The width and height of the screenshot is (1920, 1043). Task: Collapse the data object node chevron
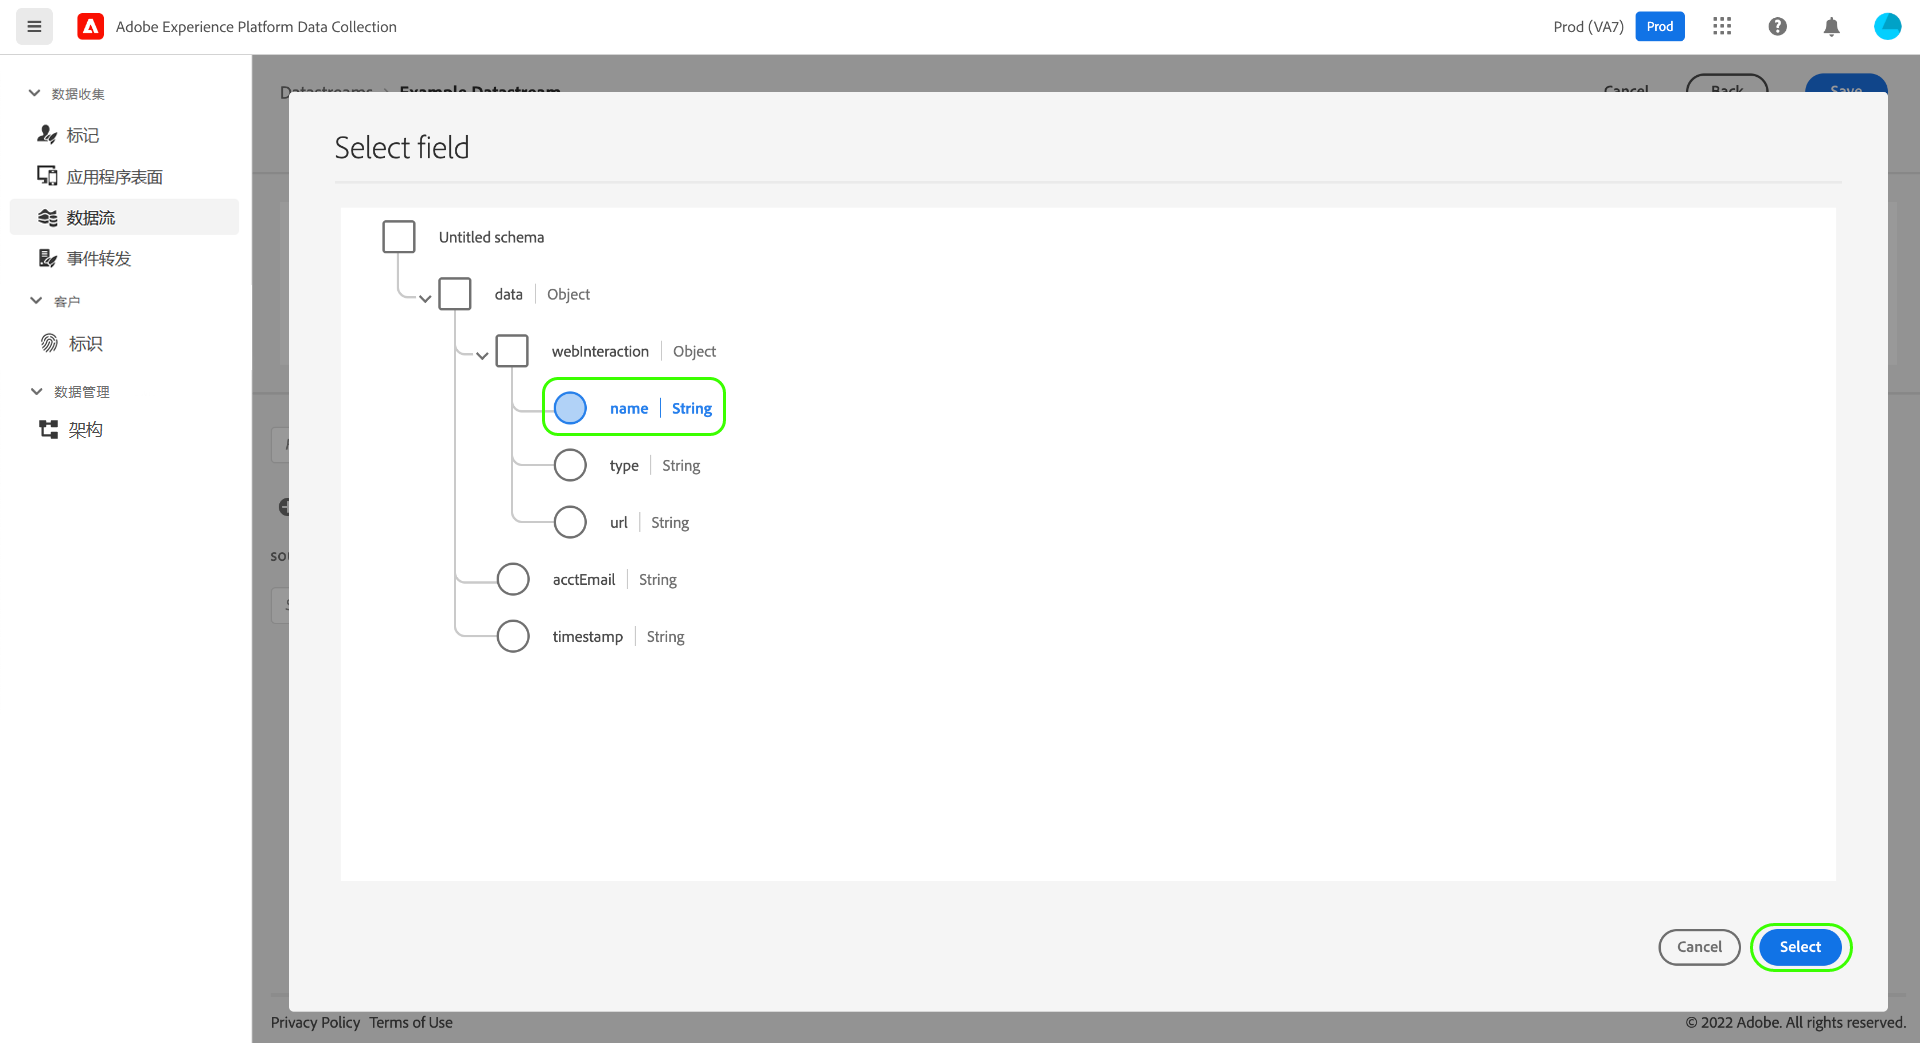coord(425,298)
